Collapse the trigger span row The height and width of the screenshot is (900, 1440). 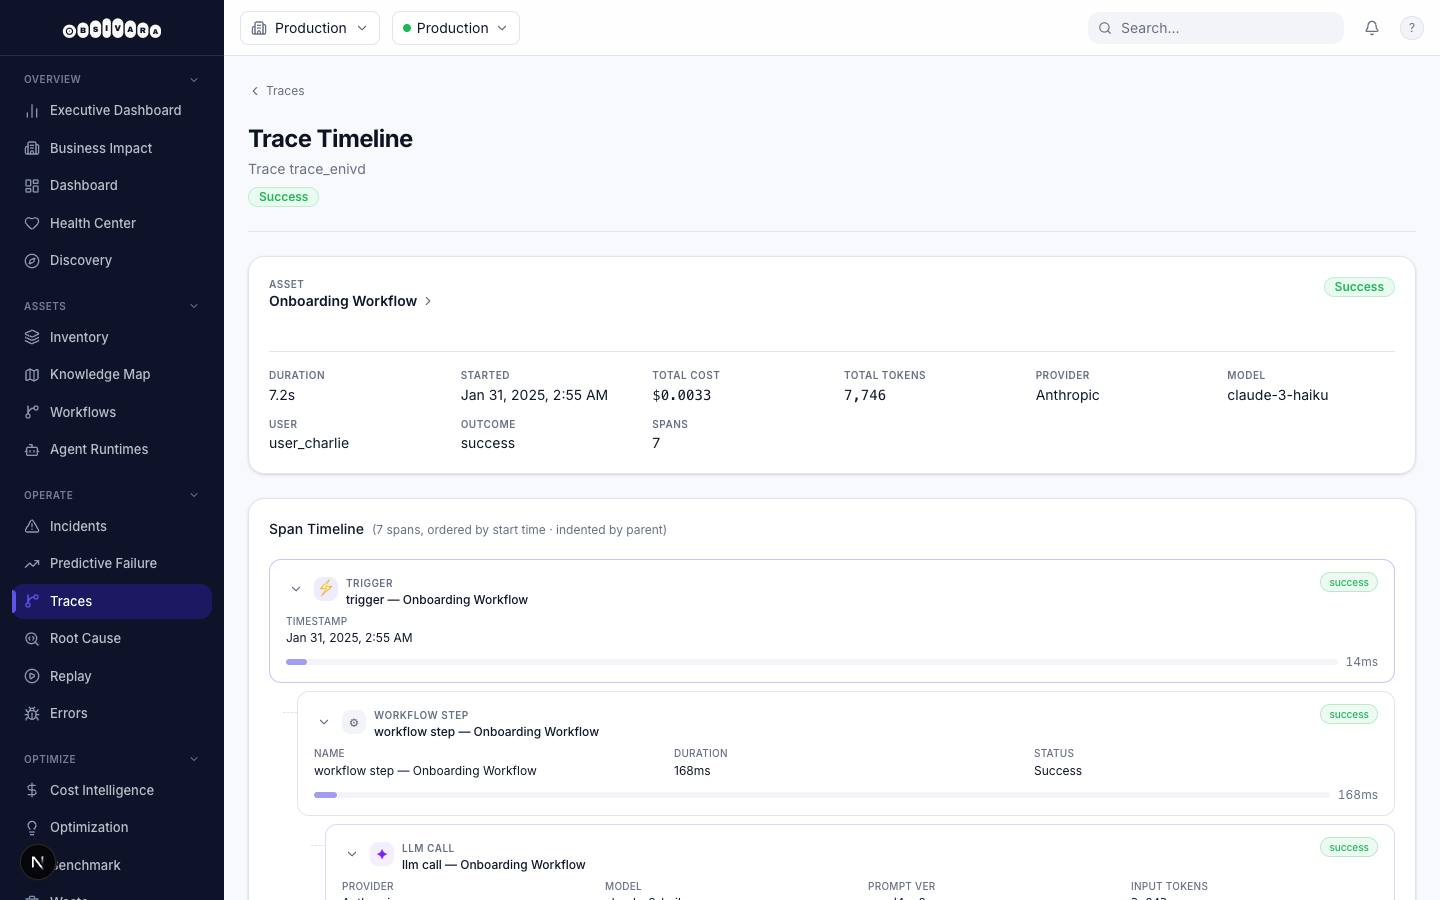coord(296,589)
